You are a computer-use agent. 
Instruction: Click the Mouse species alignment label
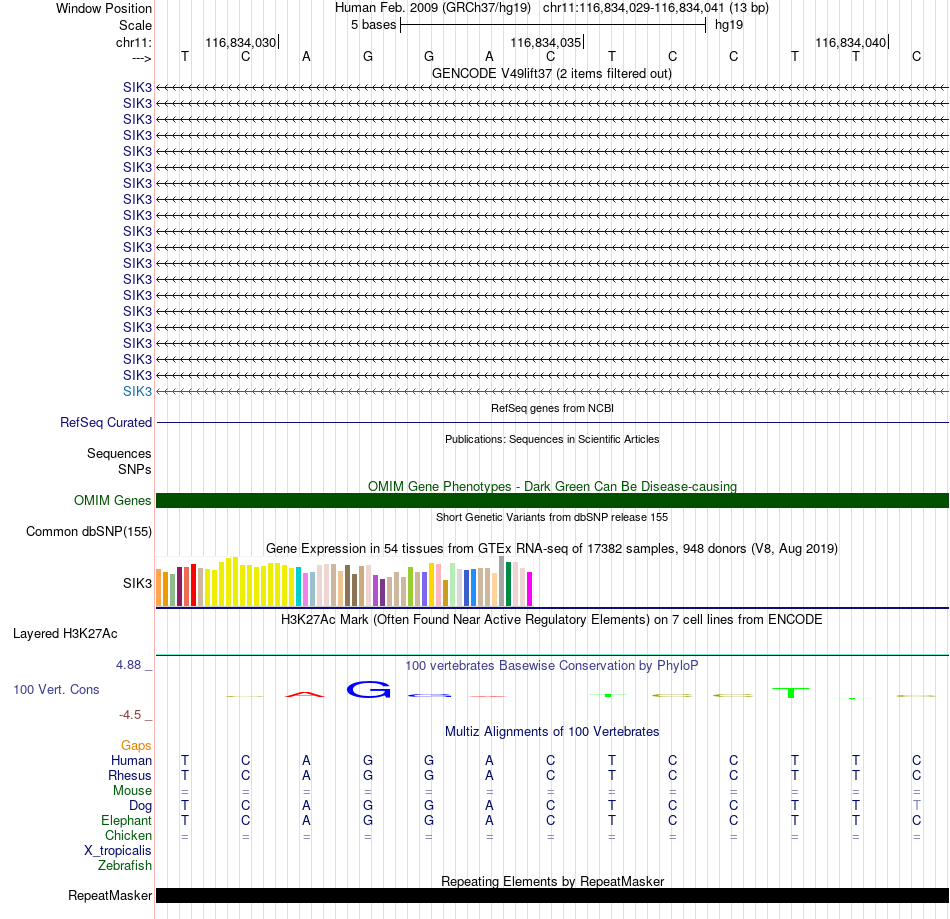click(x=132, y=791)
